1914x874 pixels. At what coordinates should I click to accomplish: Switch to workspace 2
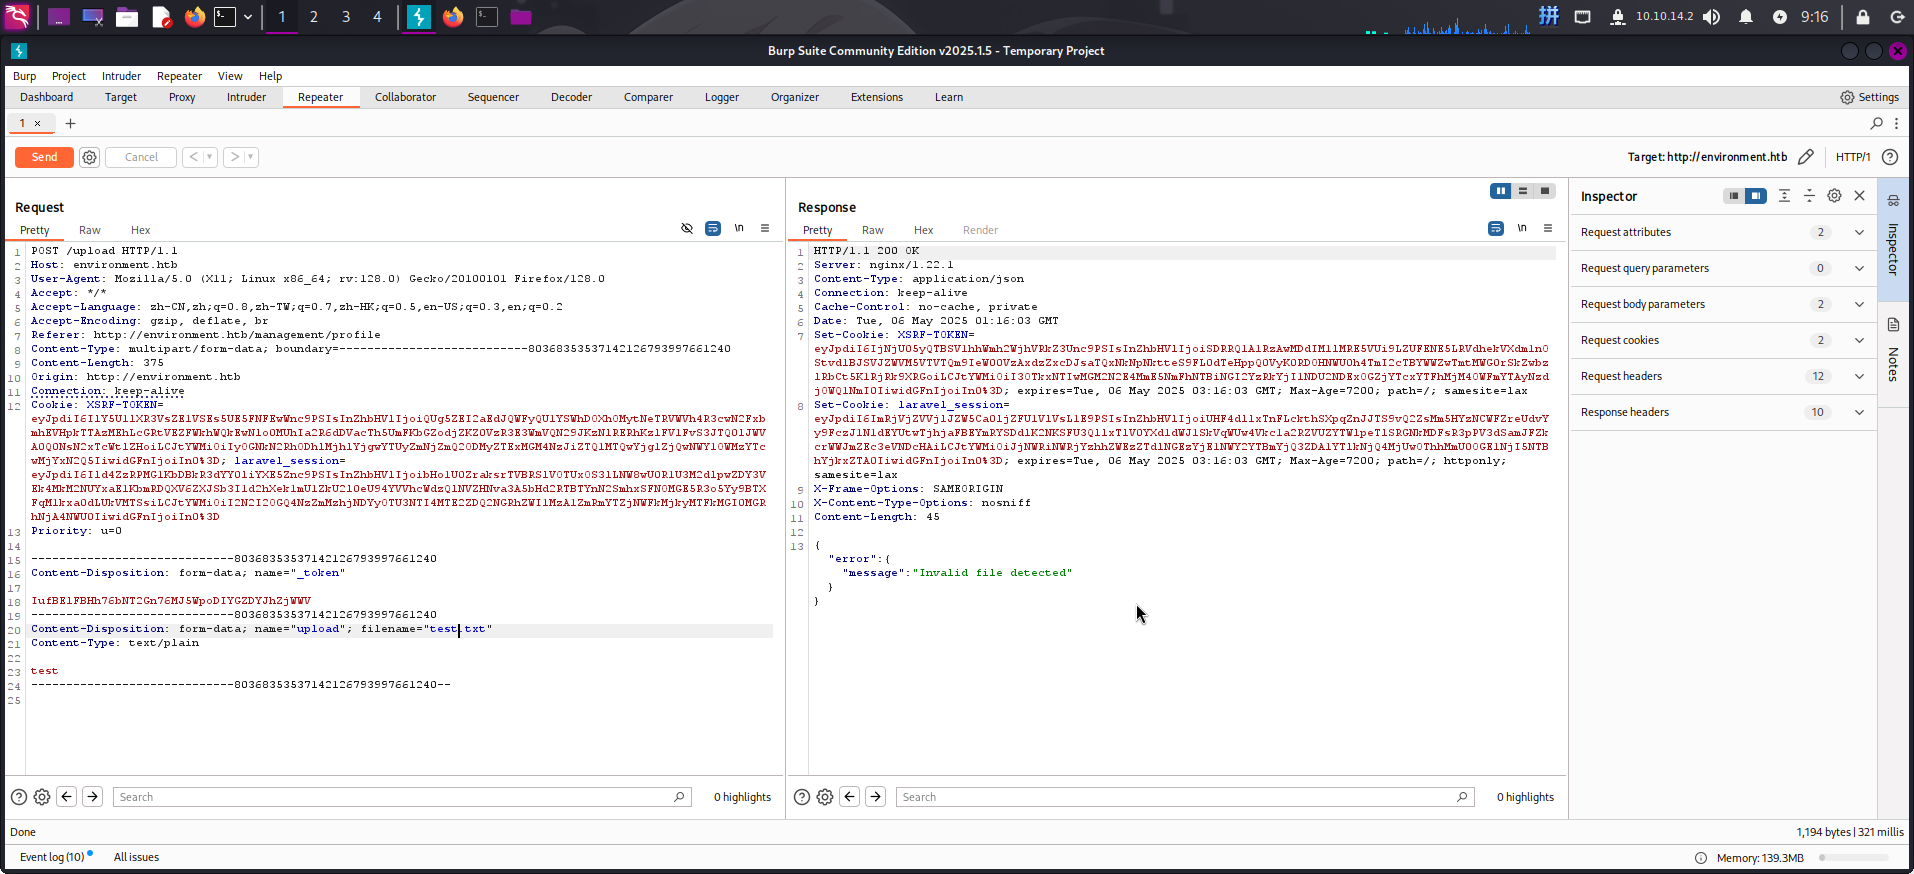point(314,16)
